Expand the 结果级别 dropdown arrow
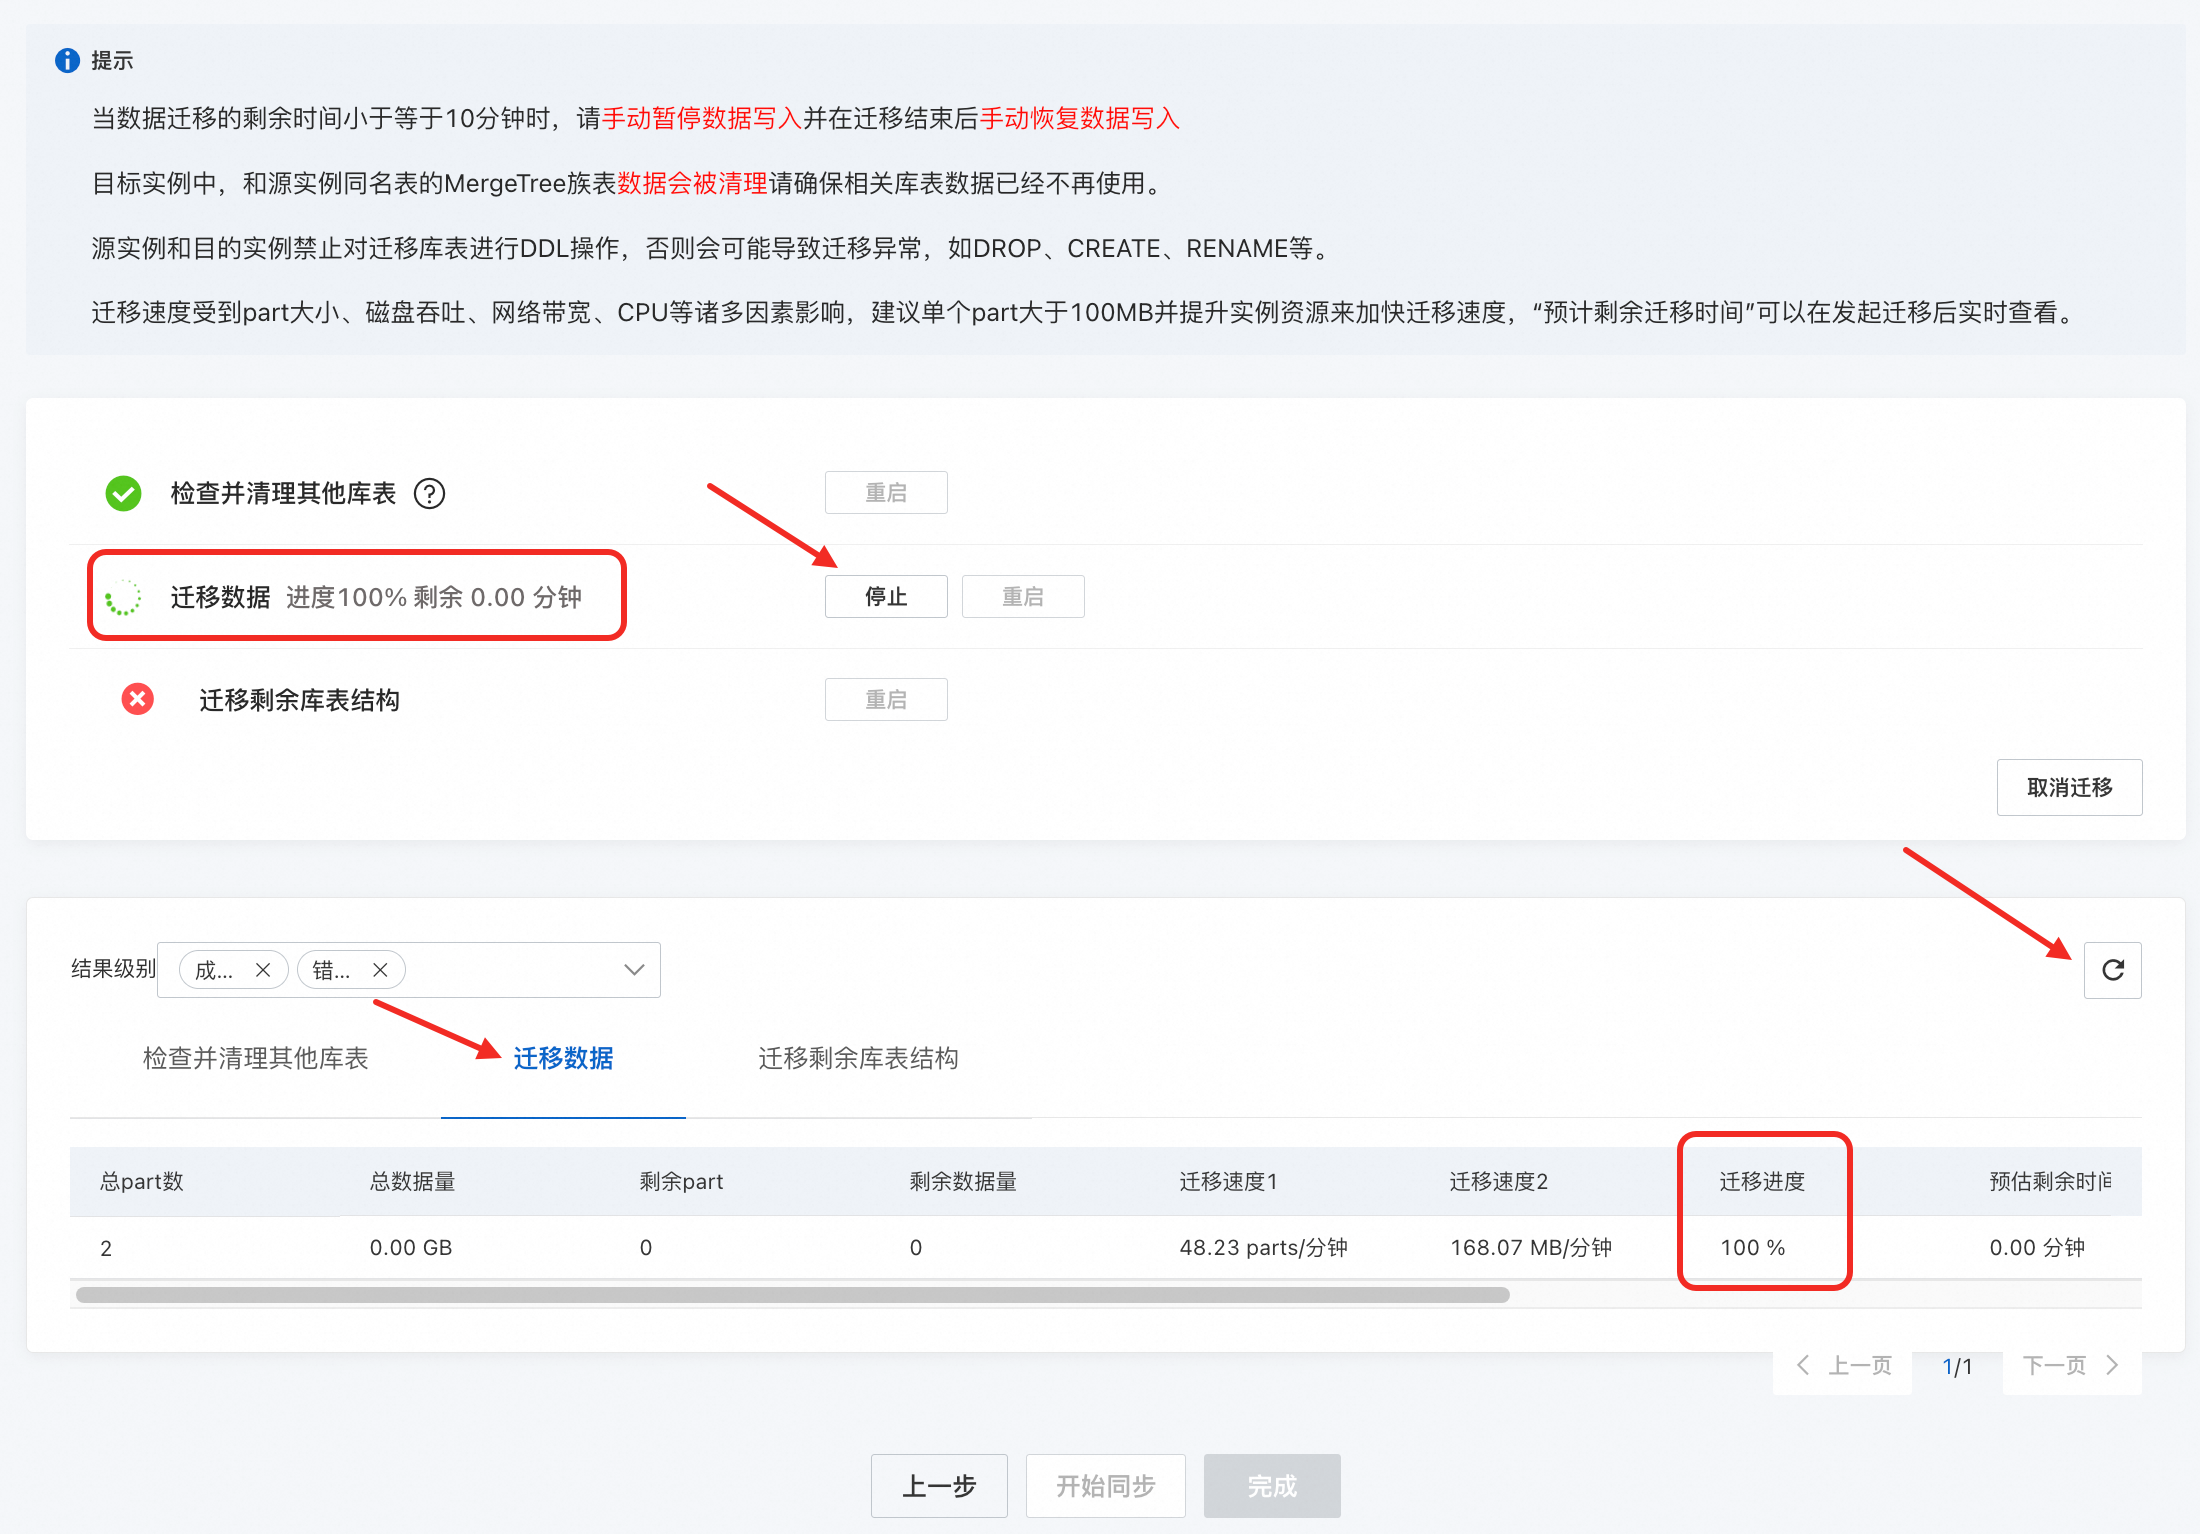This screenshot has width=2200, height=1534. (x=634, y=970)
